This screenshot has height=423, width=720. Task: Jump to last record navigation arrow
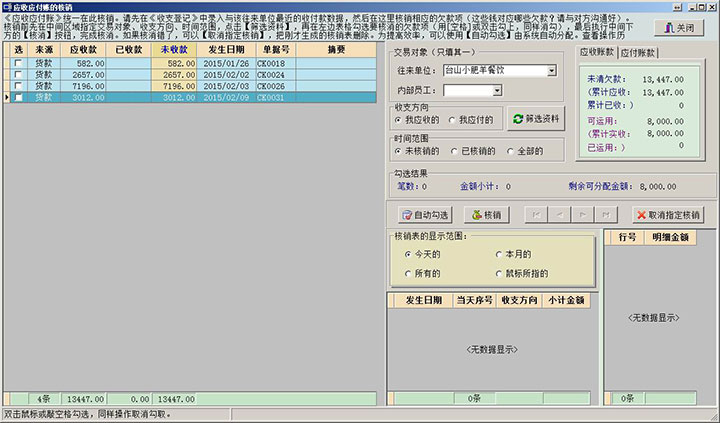coord(606,215)
